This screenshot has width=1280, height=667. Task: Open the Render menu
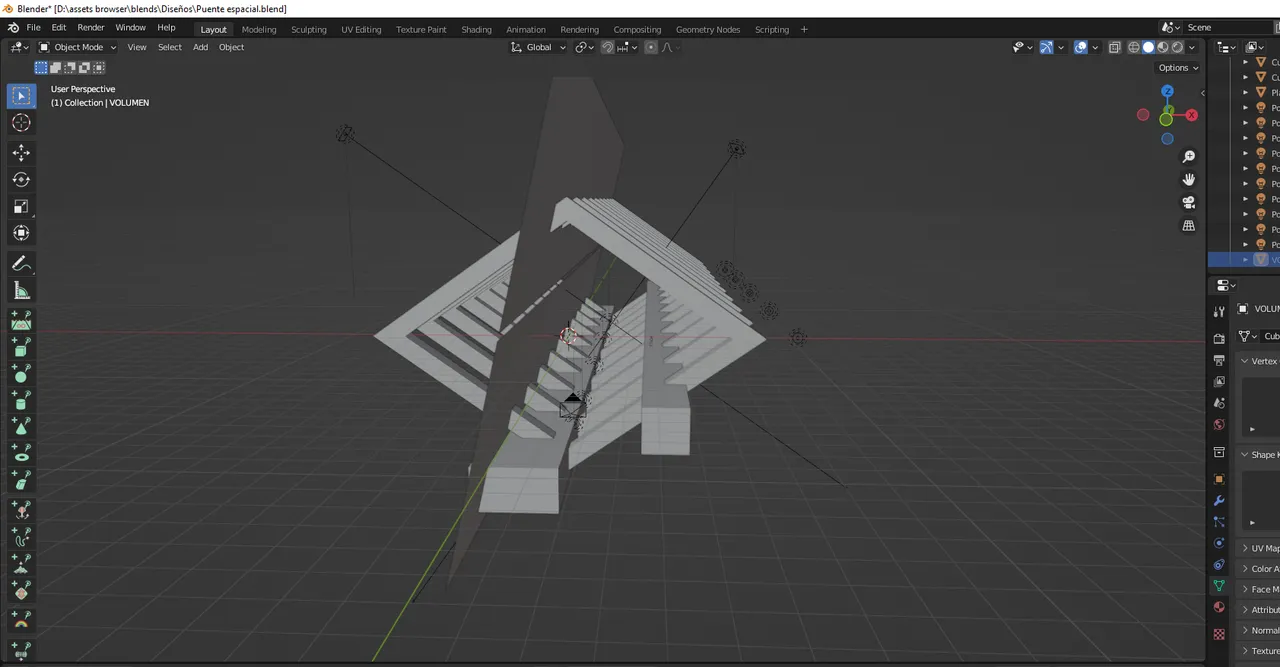click(x=91, y=28)
